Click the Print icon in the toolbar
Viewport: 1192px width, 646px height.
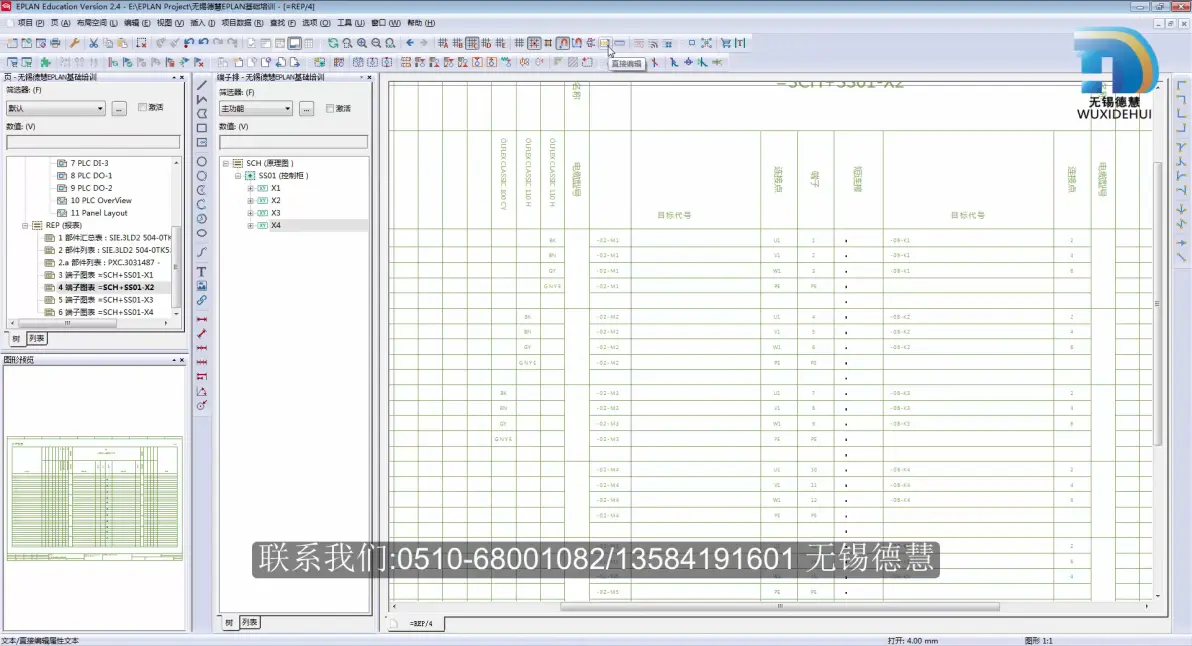click(55, 43)
